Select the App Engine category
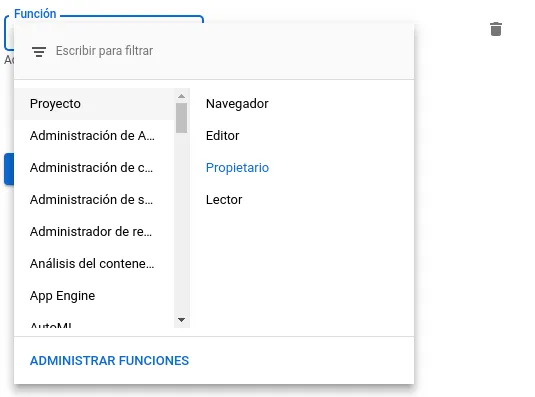Screen dimensions: 535x397 coord(94,296)
